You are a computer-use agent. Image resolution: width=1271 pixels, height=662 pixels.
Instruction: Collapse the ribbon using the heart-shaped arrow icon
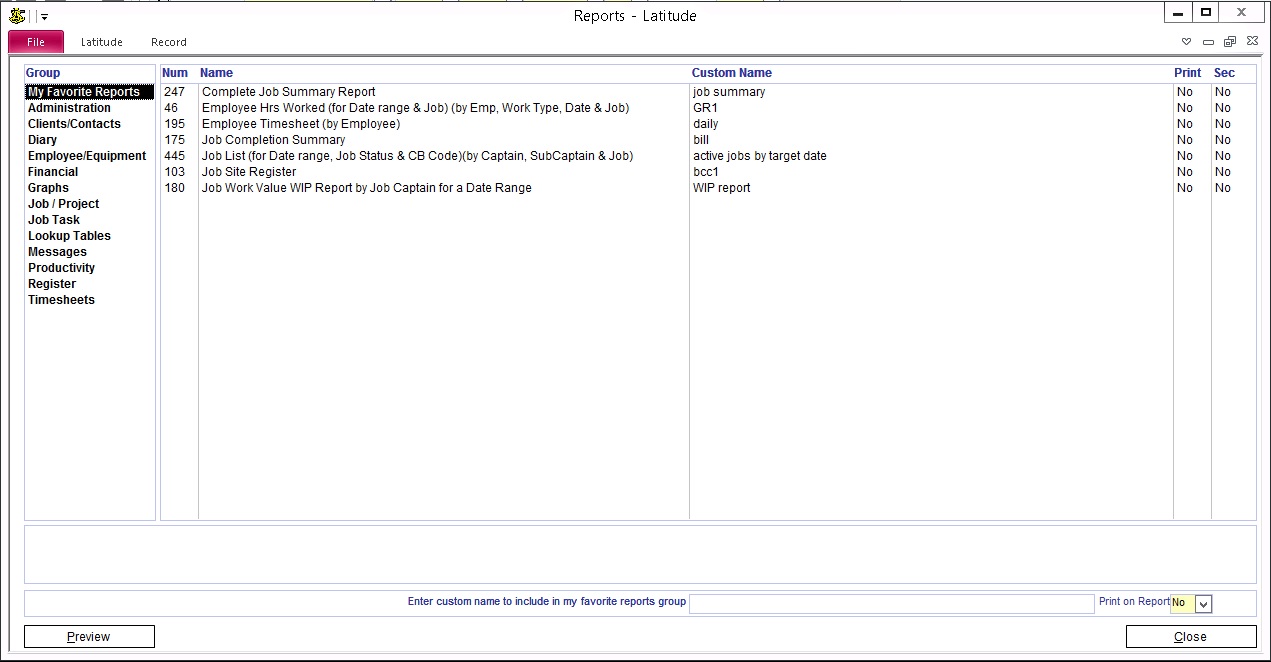[1187, 42]
